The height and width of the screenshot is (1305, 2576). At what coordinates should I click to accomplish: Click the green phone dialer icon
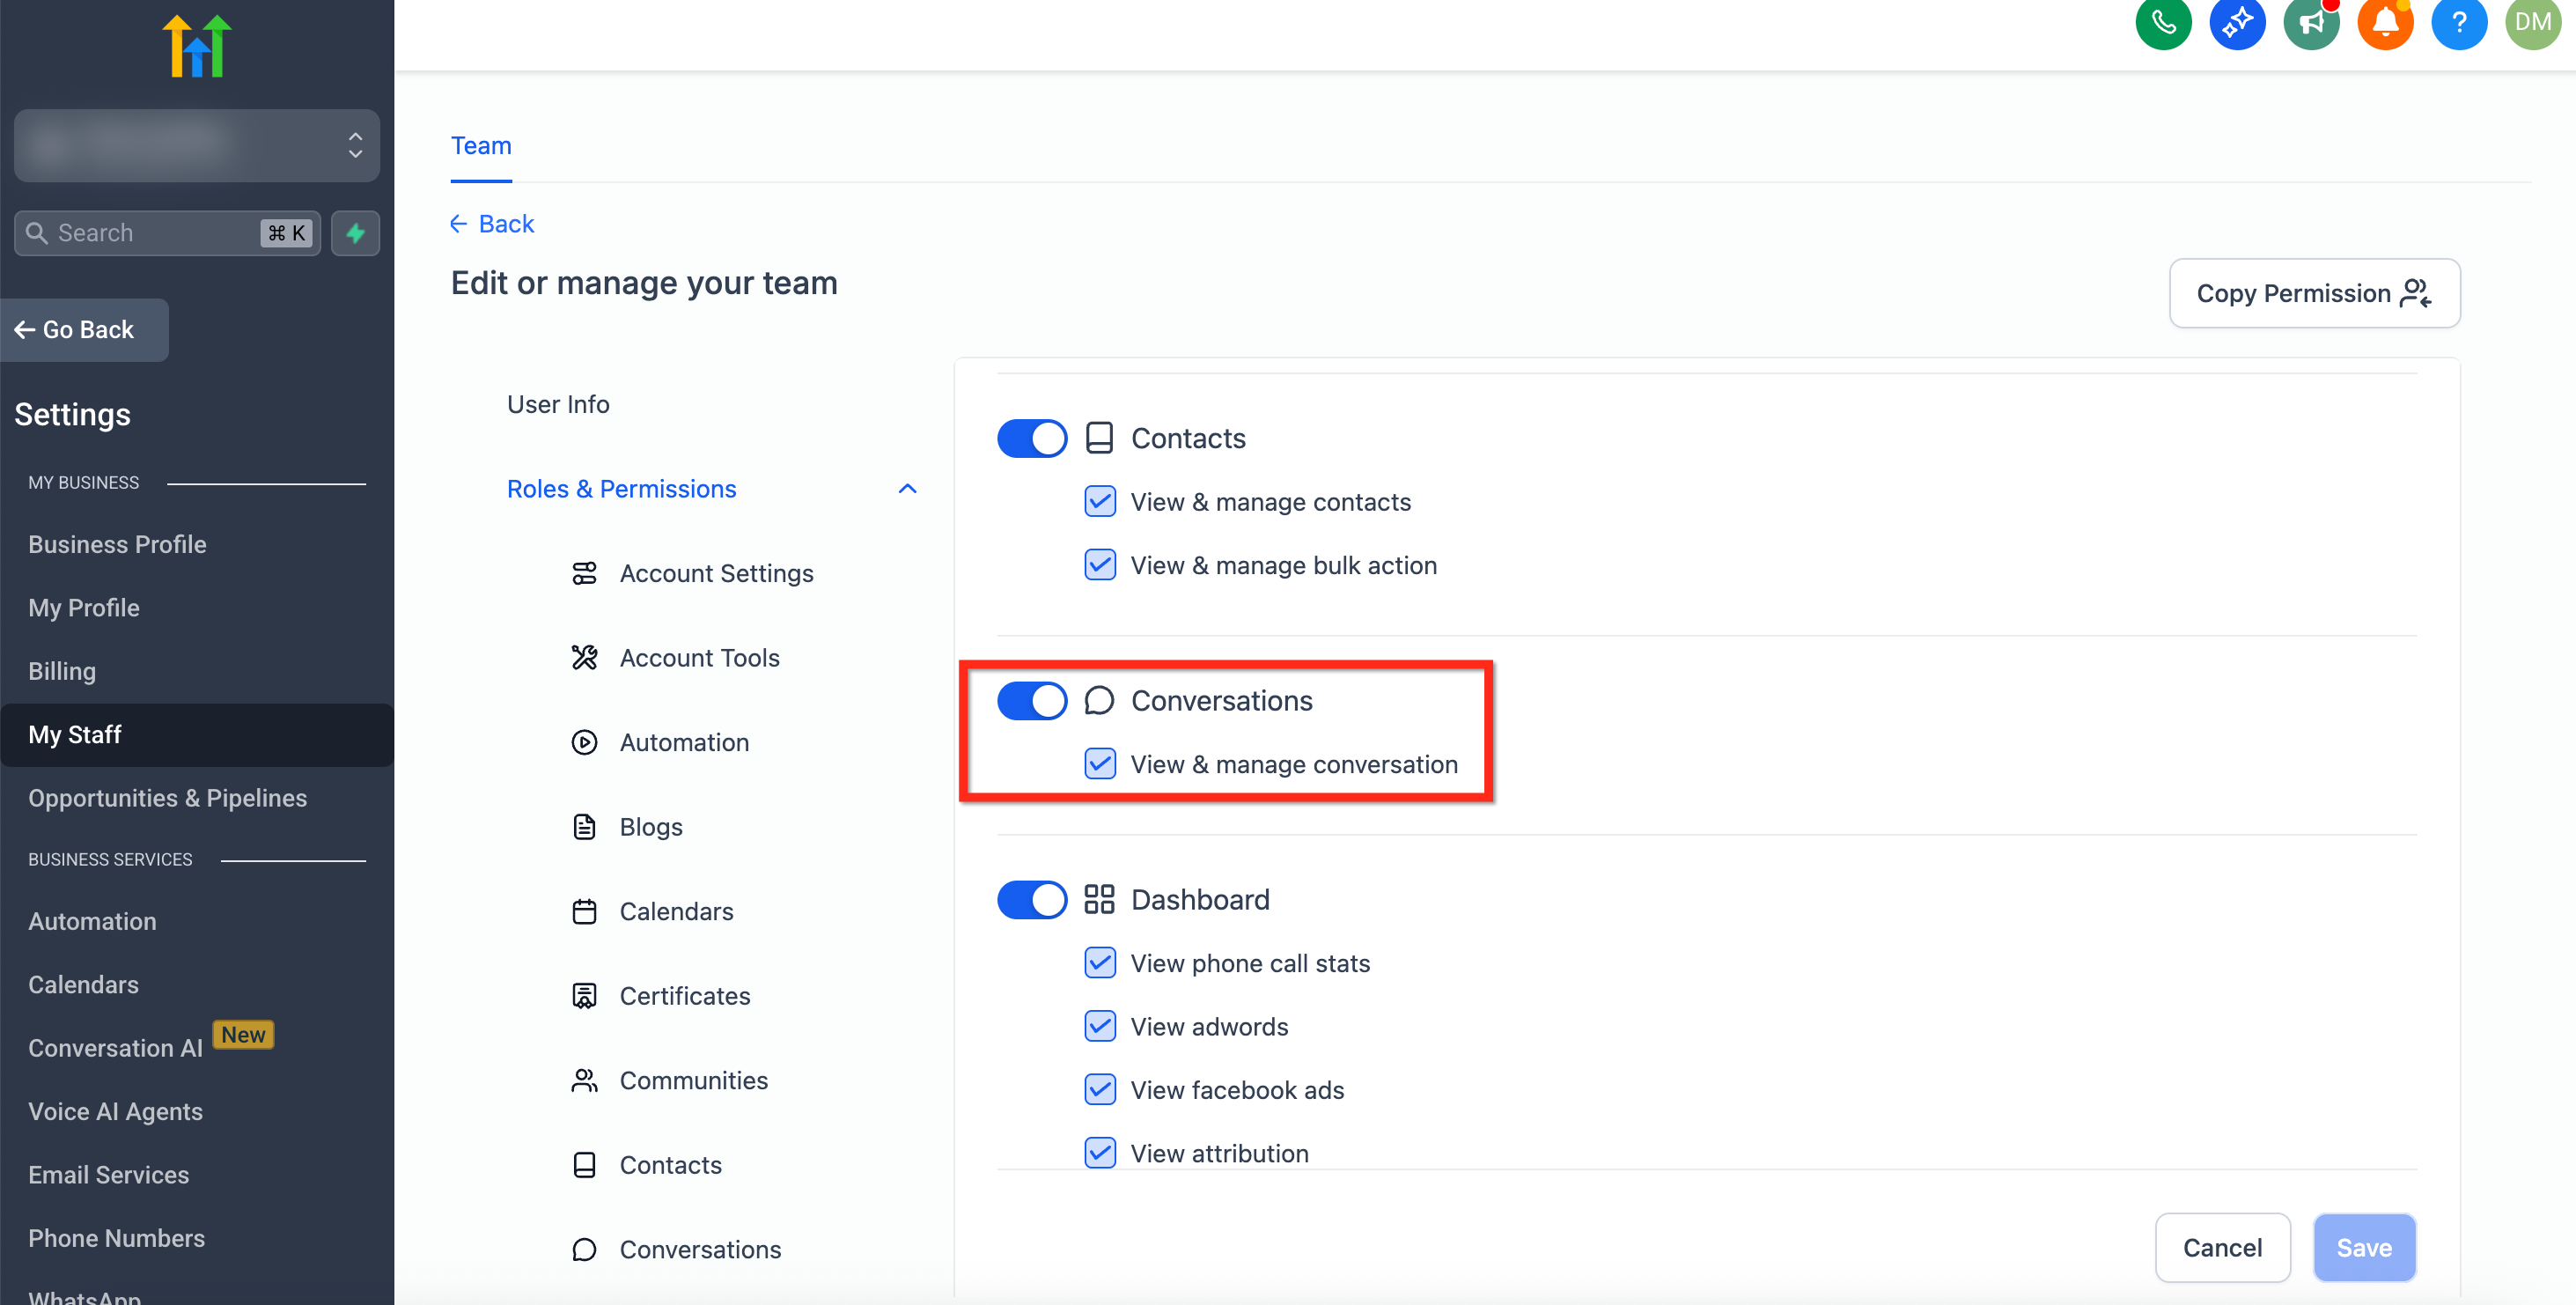pos(2162,22)
